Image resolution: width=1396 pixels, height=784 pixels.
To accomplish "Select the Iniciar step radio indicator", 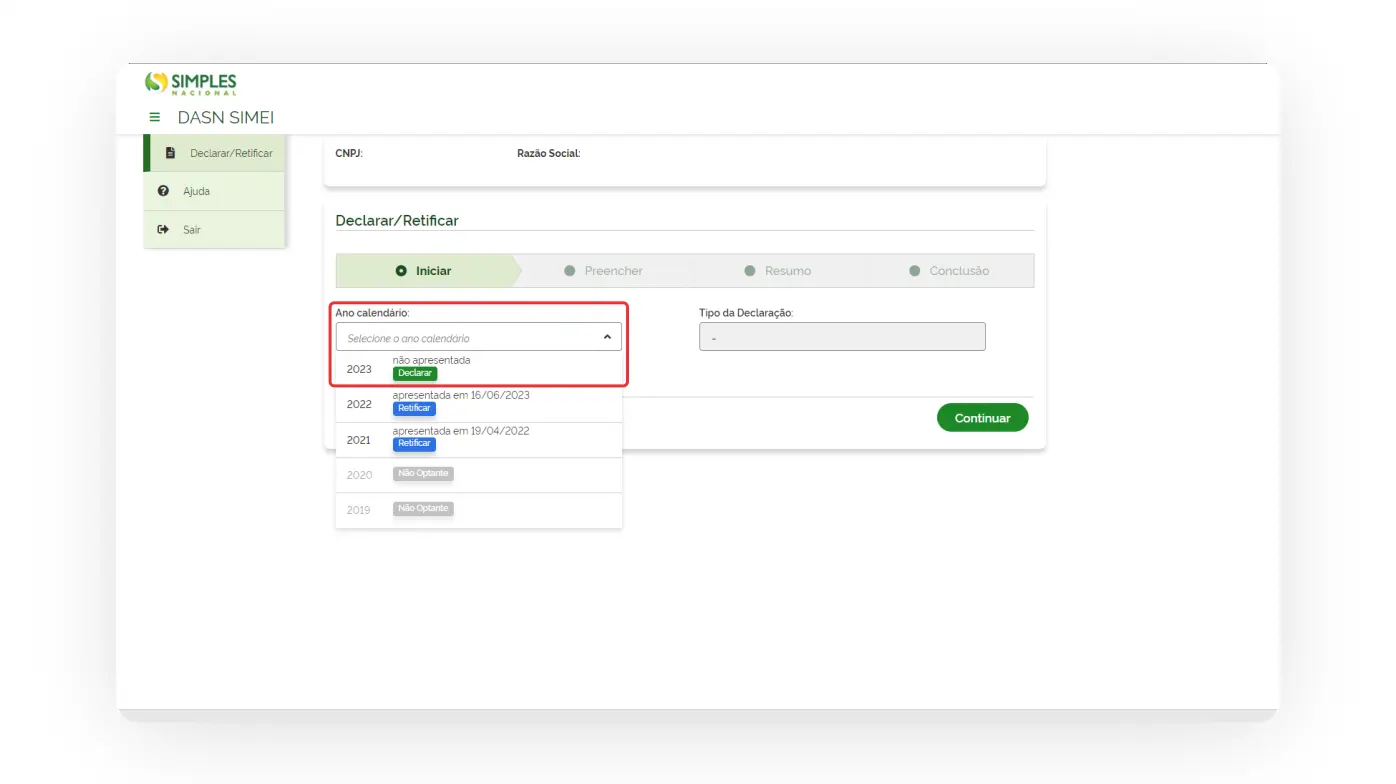I will [x=401, y=271].
